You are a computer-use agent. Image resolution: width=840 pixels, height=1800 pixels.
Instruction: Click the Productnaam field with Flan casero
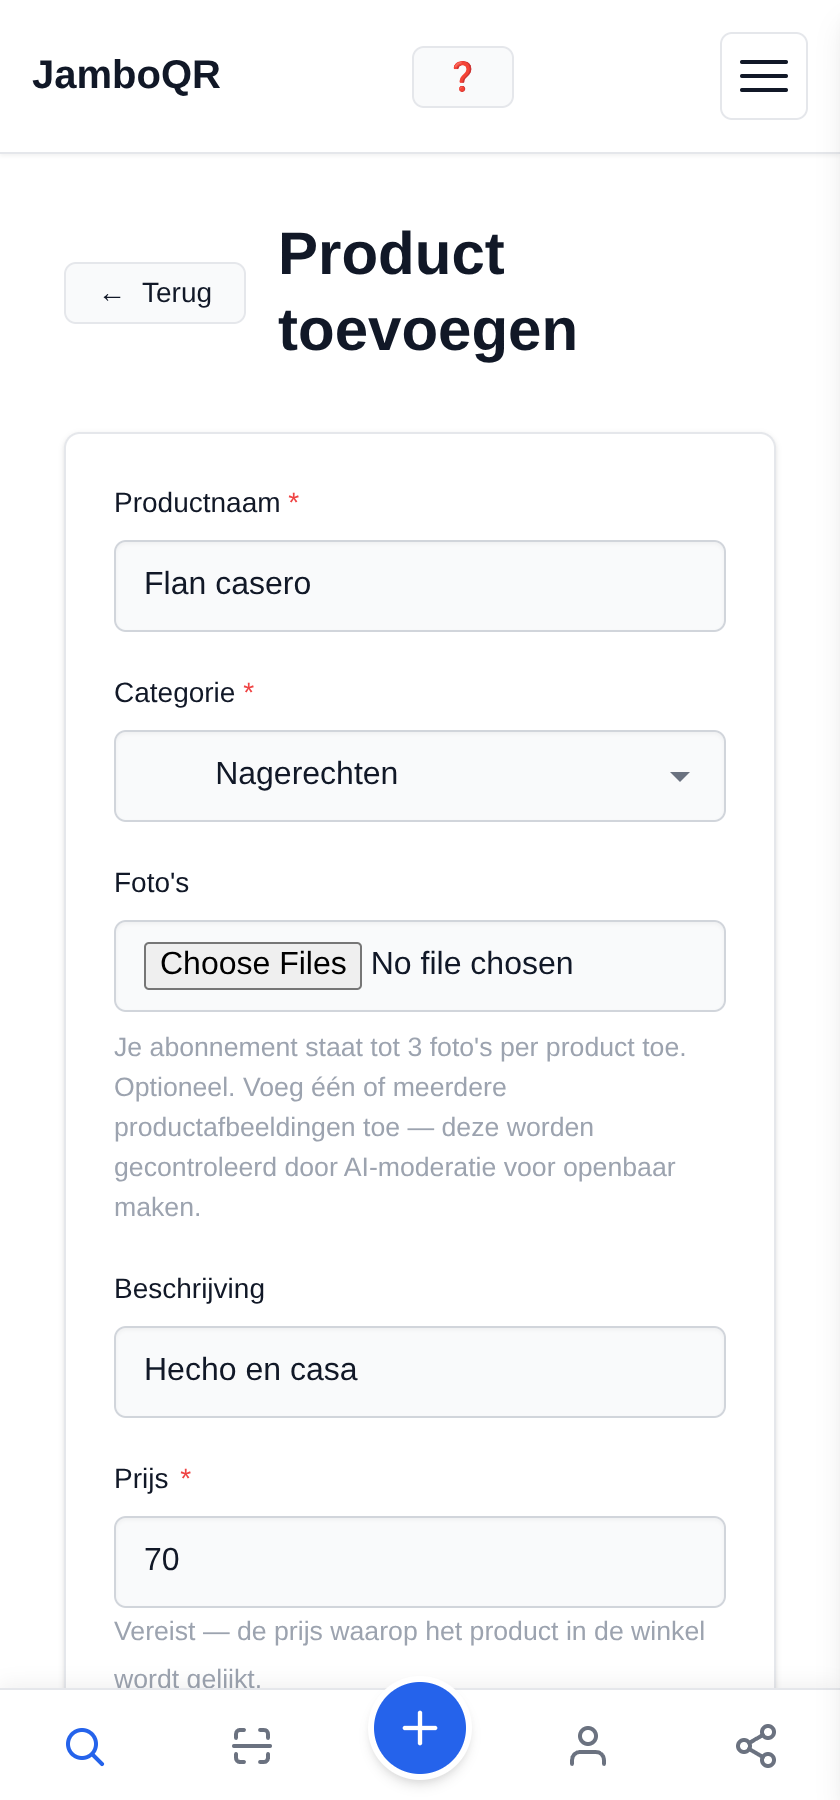[420, 586]
